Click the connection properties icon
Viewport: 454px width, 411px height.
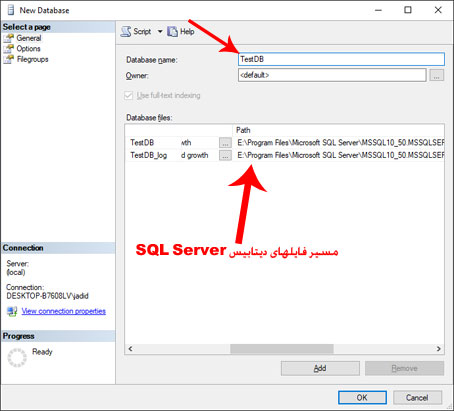point(12,311)
